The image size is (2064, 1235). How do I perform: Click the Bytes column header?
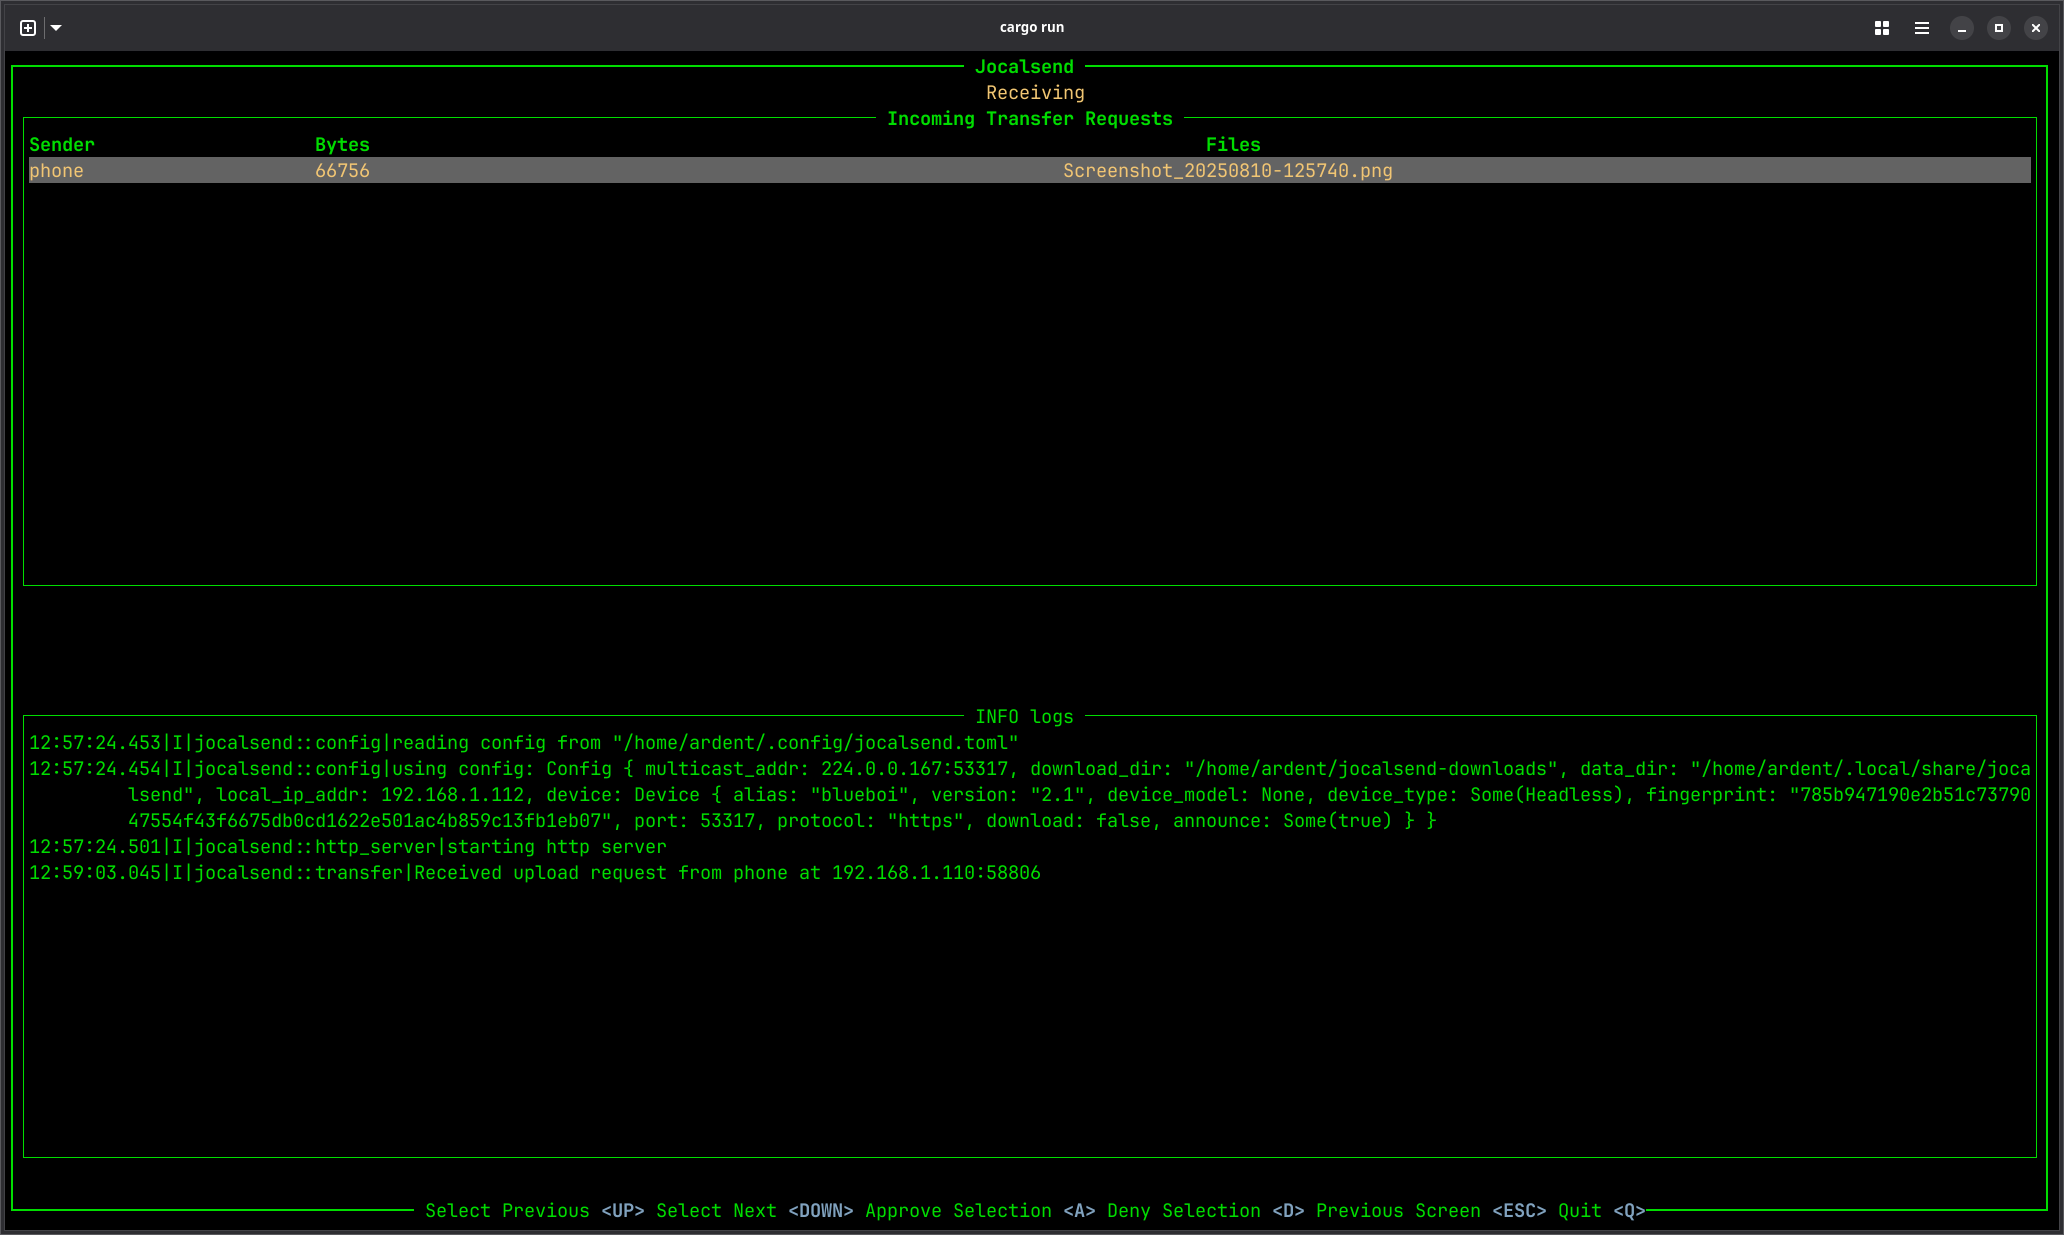point(342,145)
